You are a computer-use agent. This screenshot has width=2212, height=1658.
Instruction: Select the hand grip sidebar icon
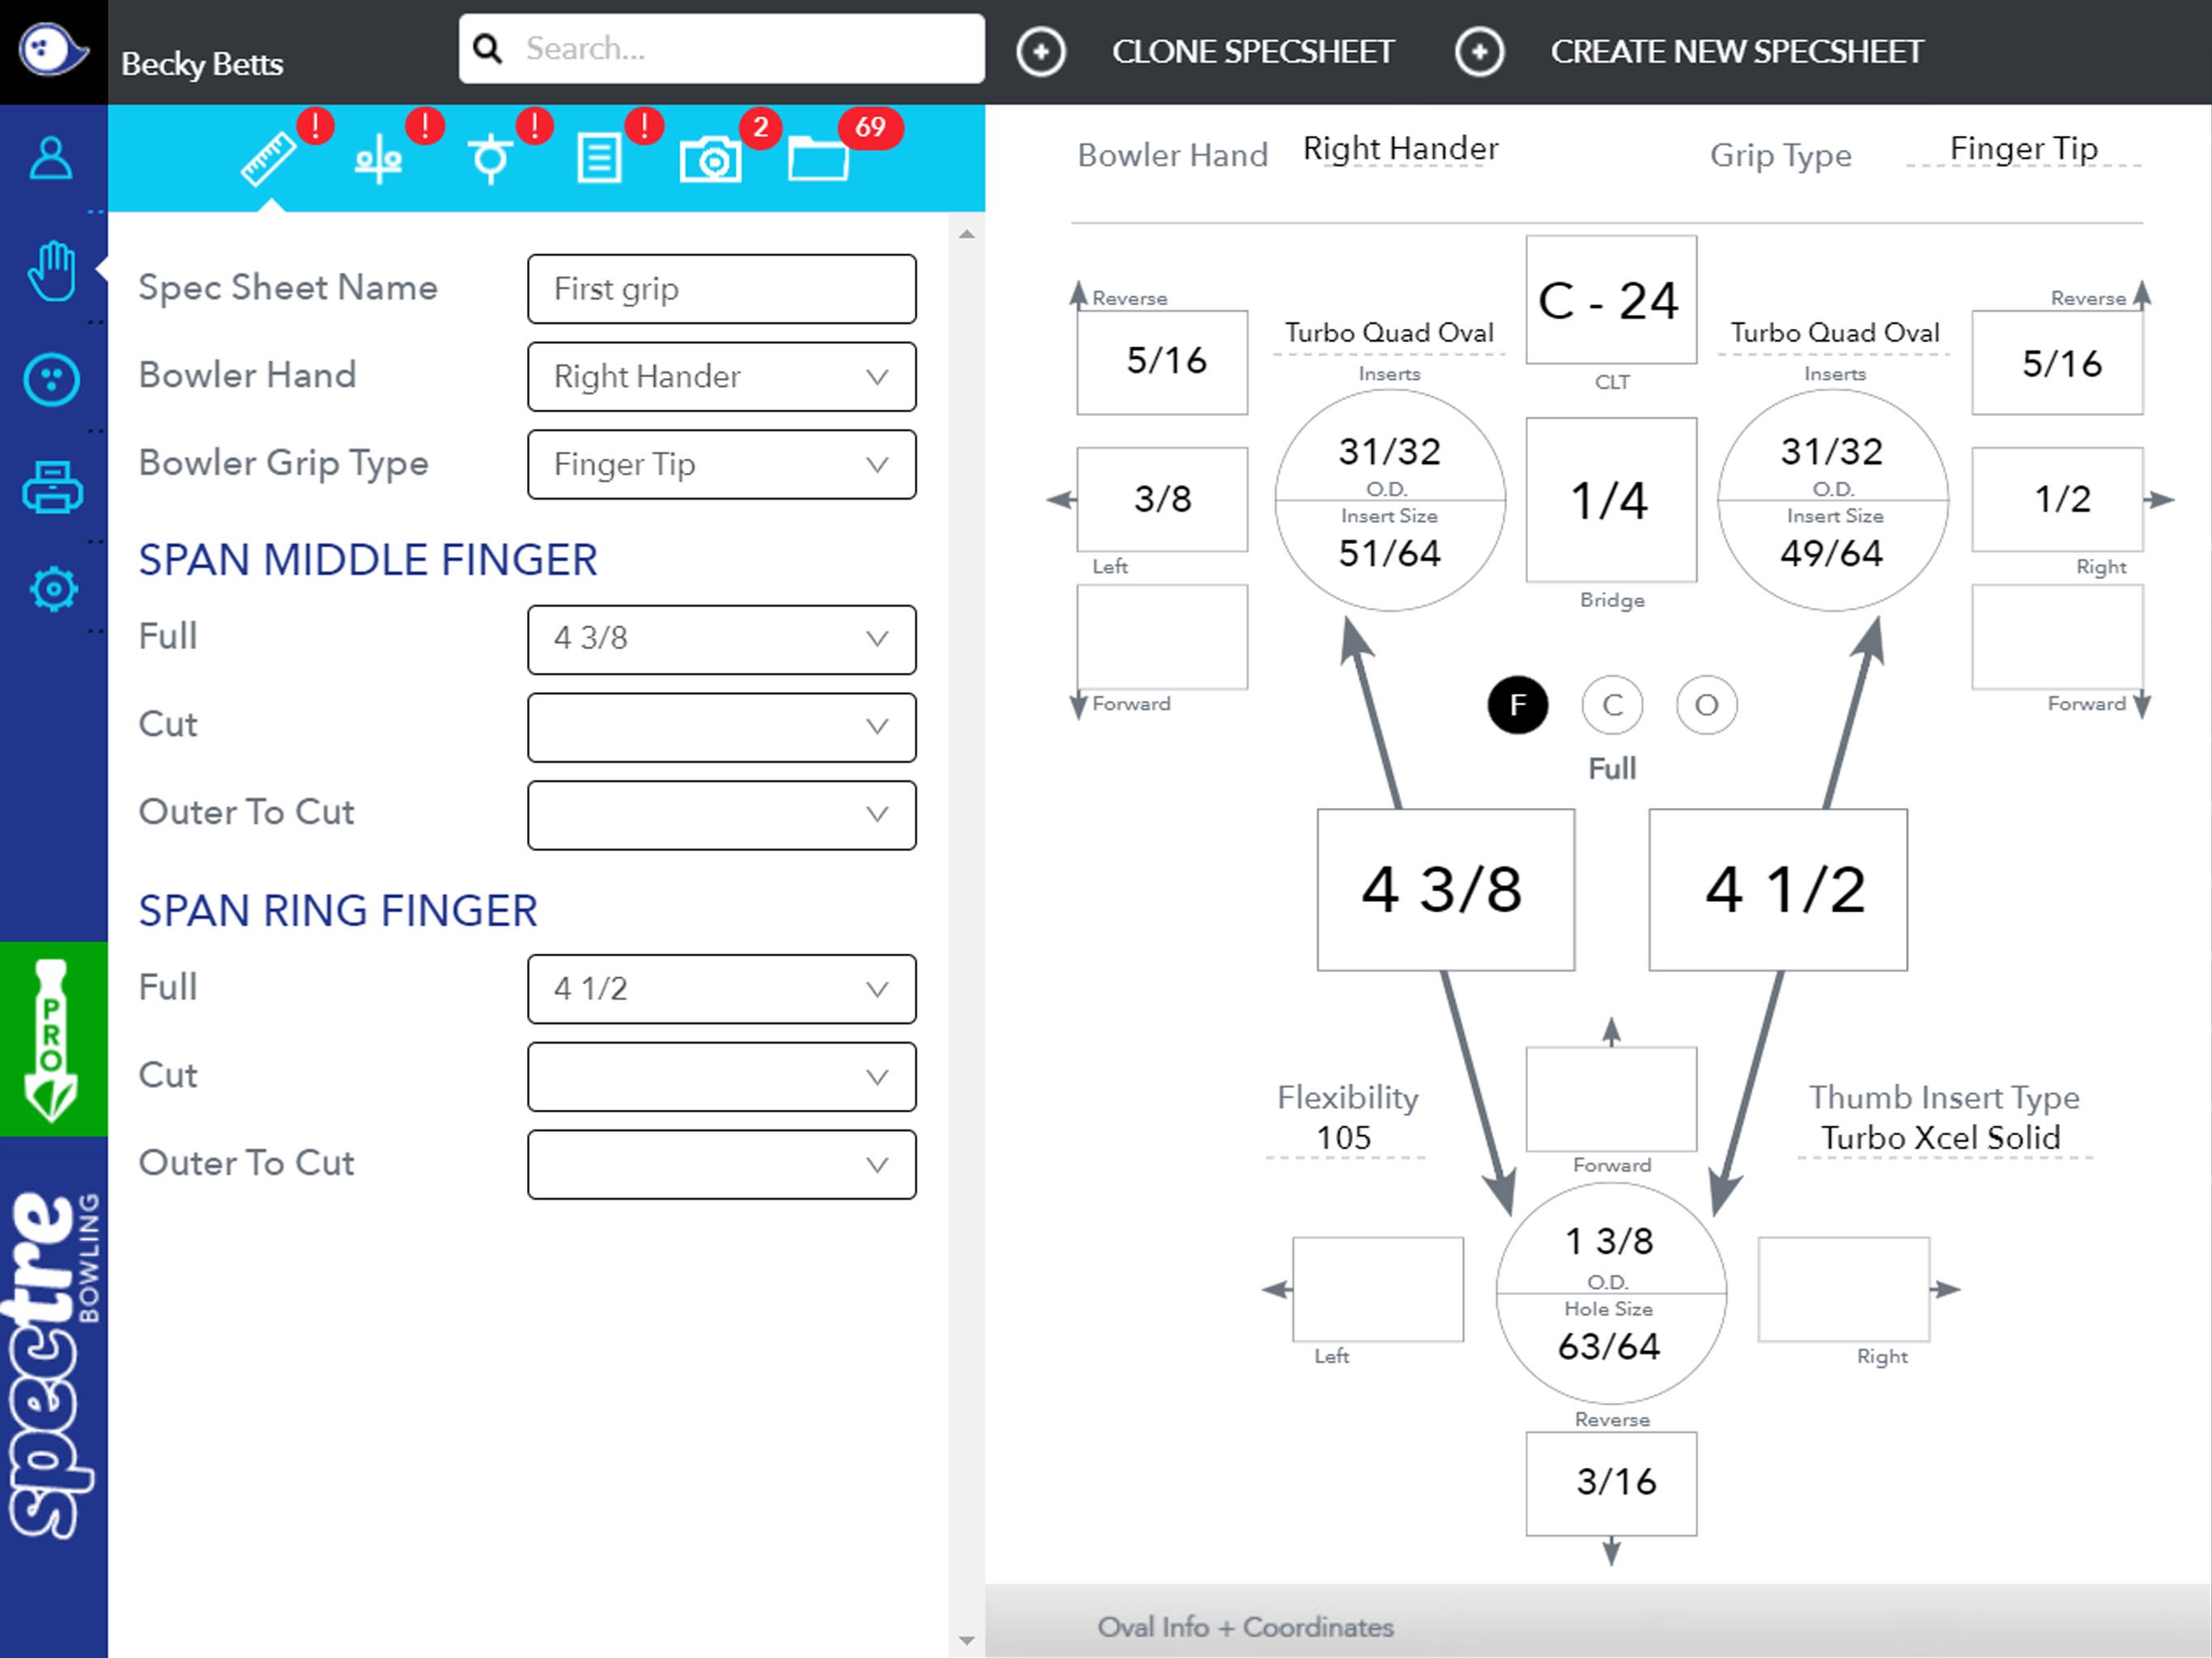click(x=51, y=270)
